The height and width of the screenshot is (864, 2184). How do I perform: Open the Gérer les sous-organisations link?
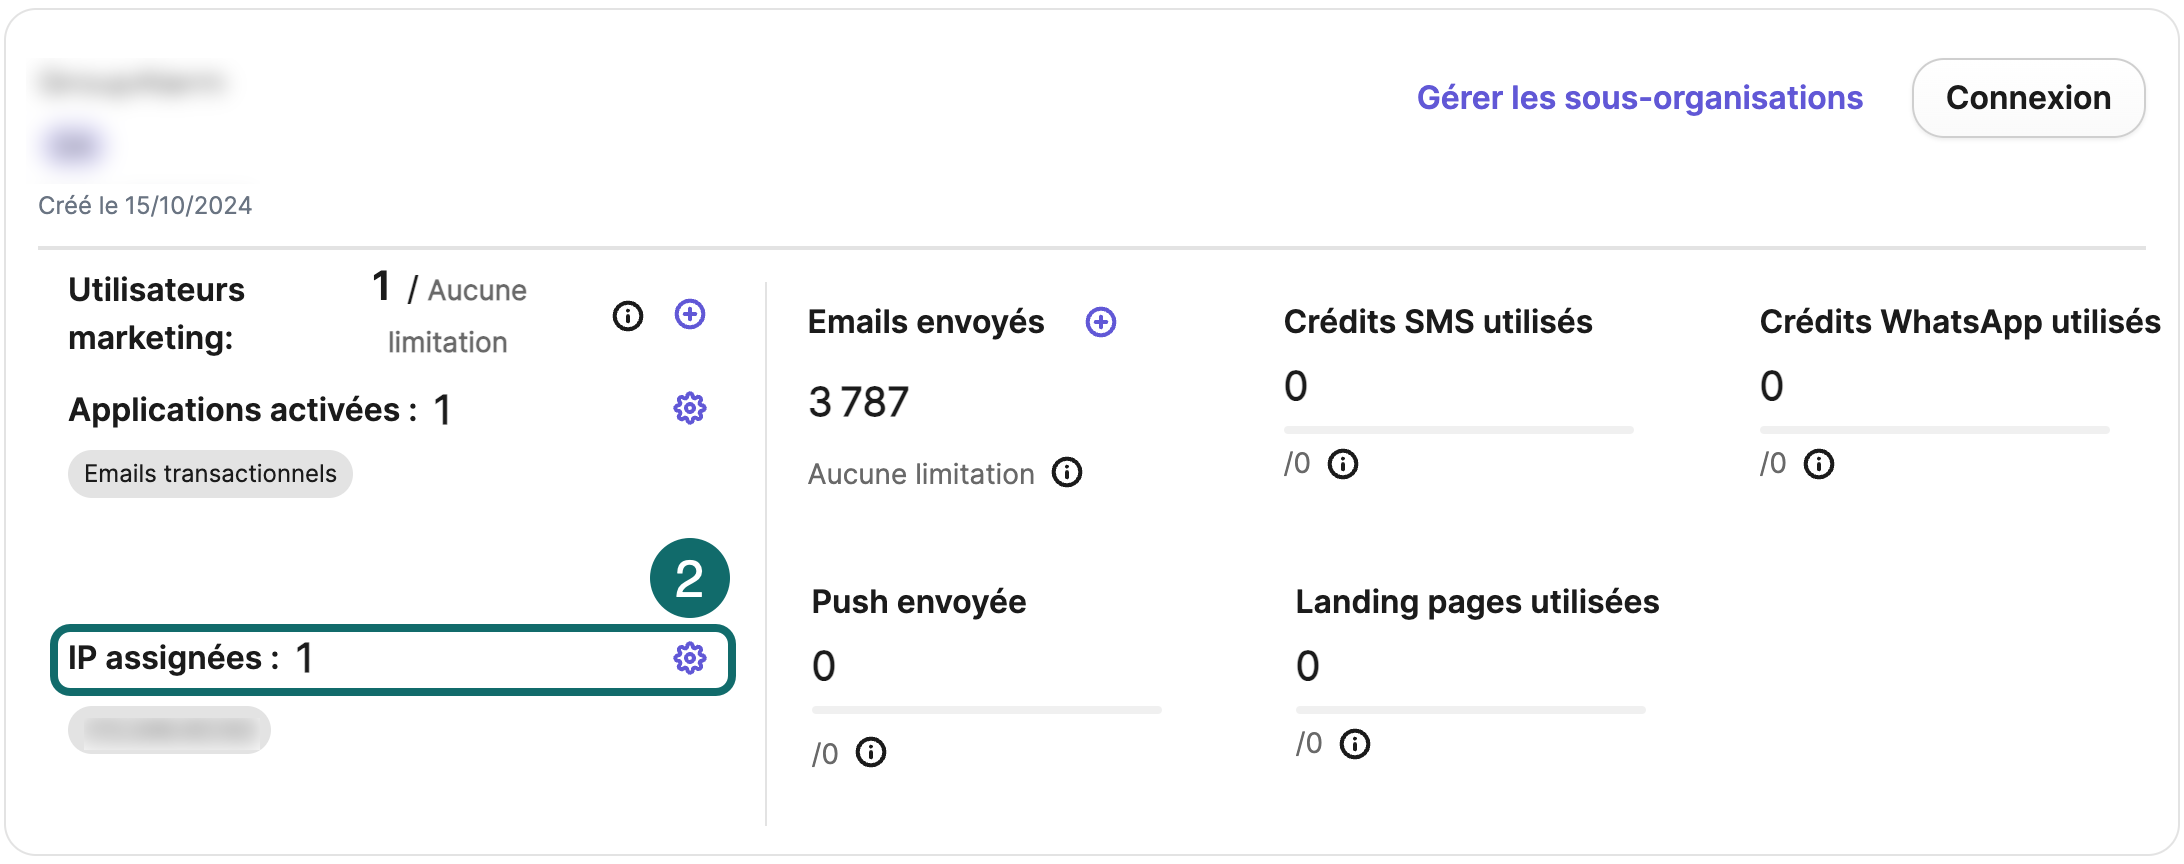point(1640,98)
